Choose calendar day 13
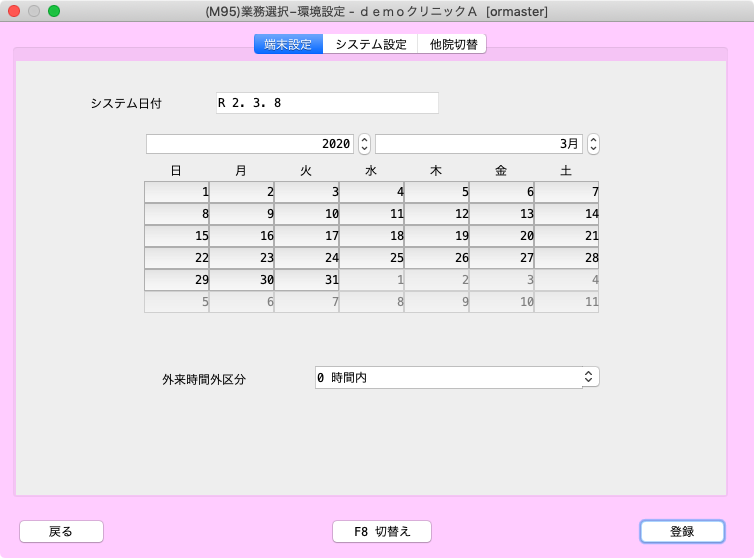754x558 pixels. [502, 214]
